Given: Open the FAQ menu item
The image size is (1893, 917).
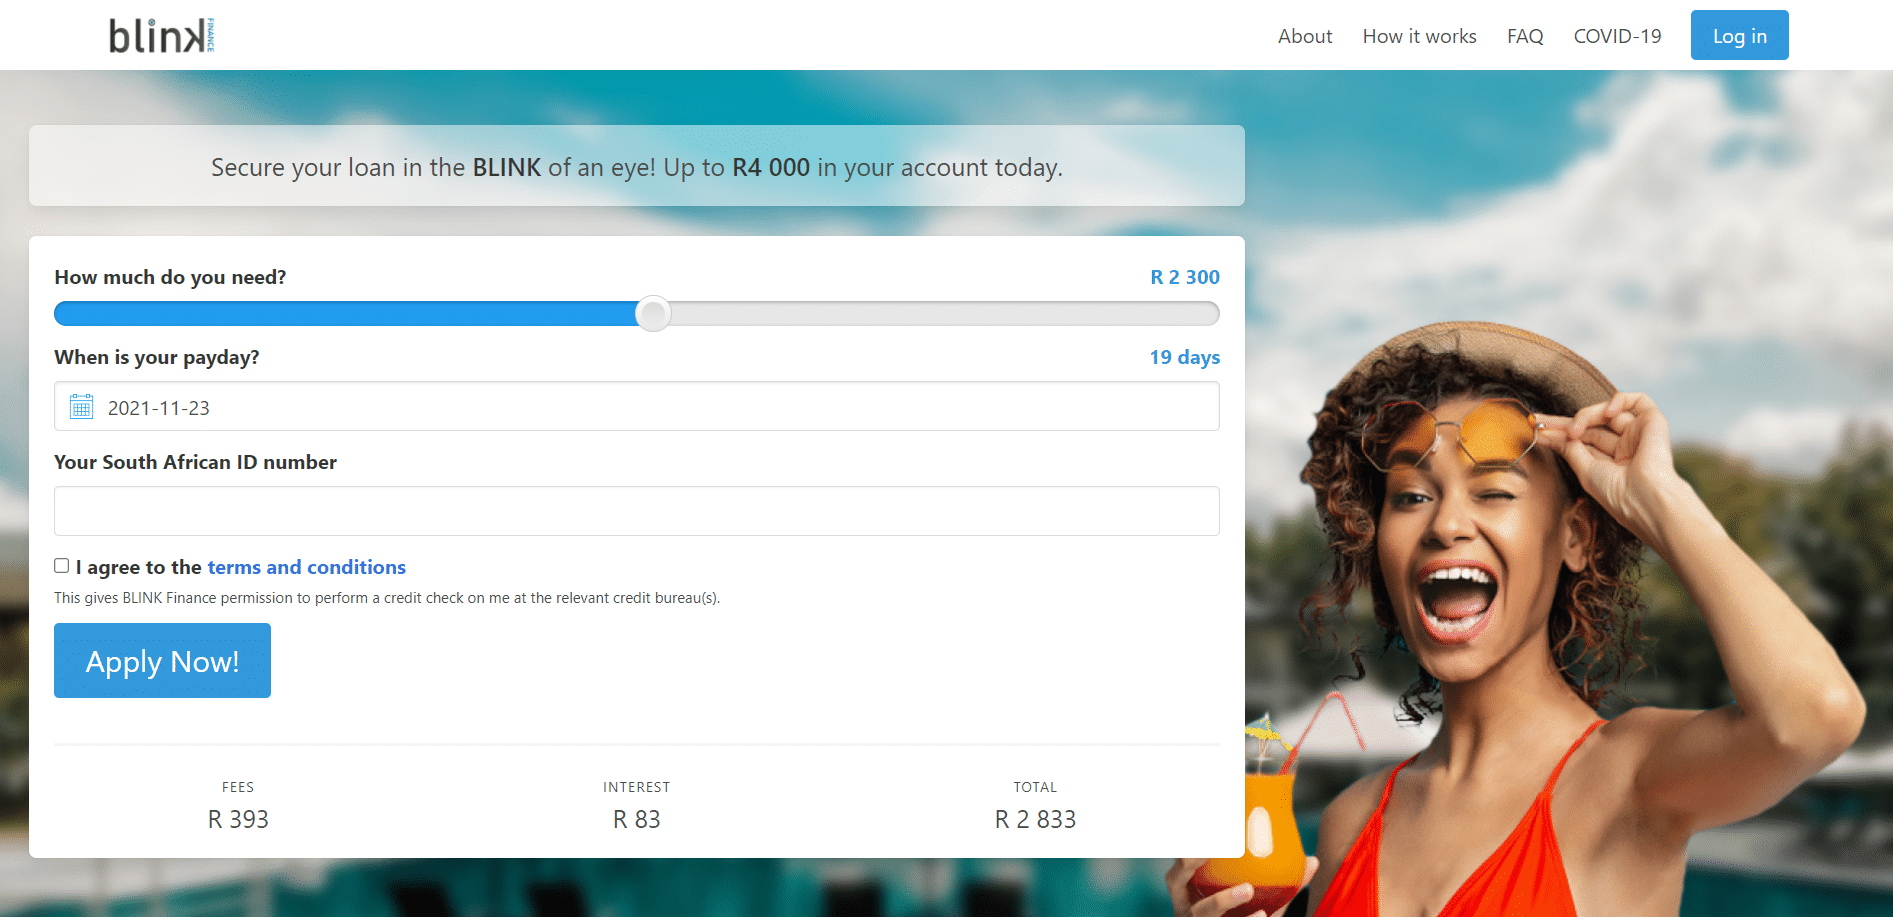Looking at the screenshot, I should pyautogui.click(x=1525, y=36).
